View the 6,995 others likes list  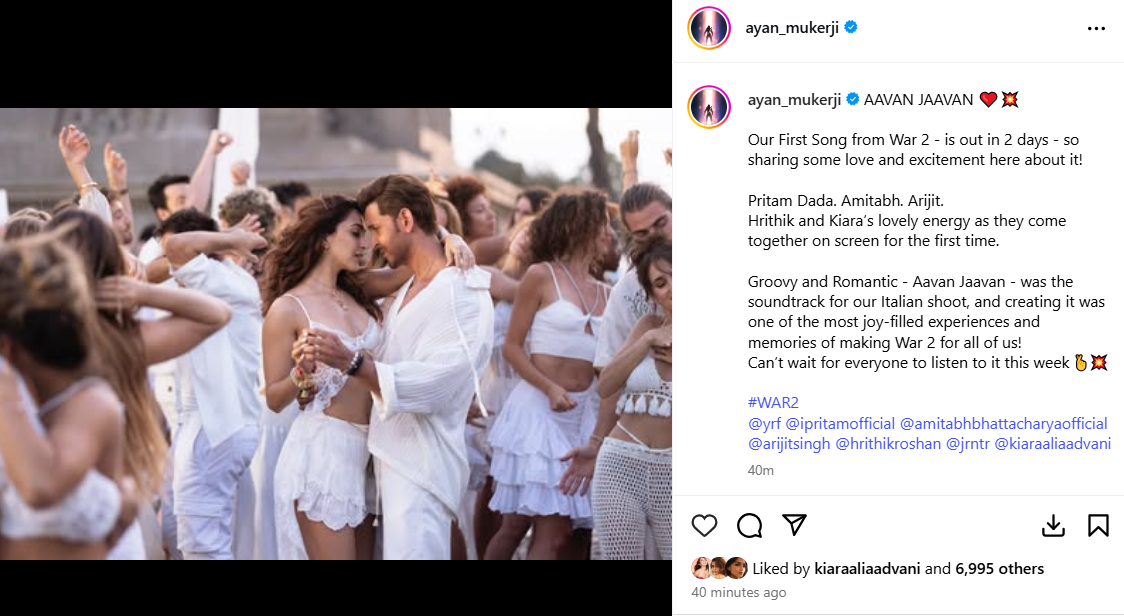pyautogui.click(x=999, y=569)
